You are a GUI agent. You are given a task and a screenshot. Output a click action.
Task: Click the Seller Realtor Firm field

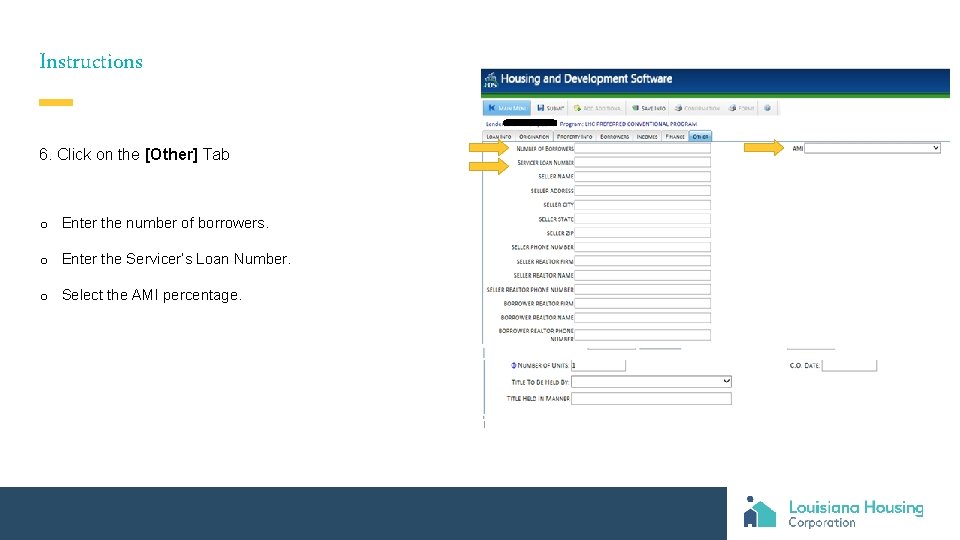tap(642, 261)
